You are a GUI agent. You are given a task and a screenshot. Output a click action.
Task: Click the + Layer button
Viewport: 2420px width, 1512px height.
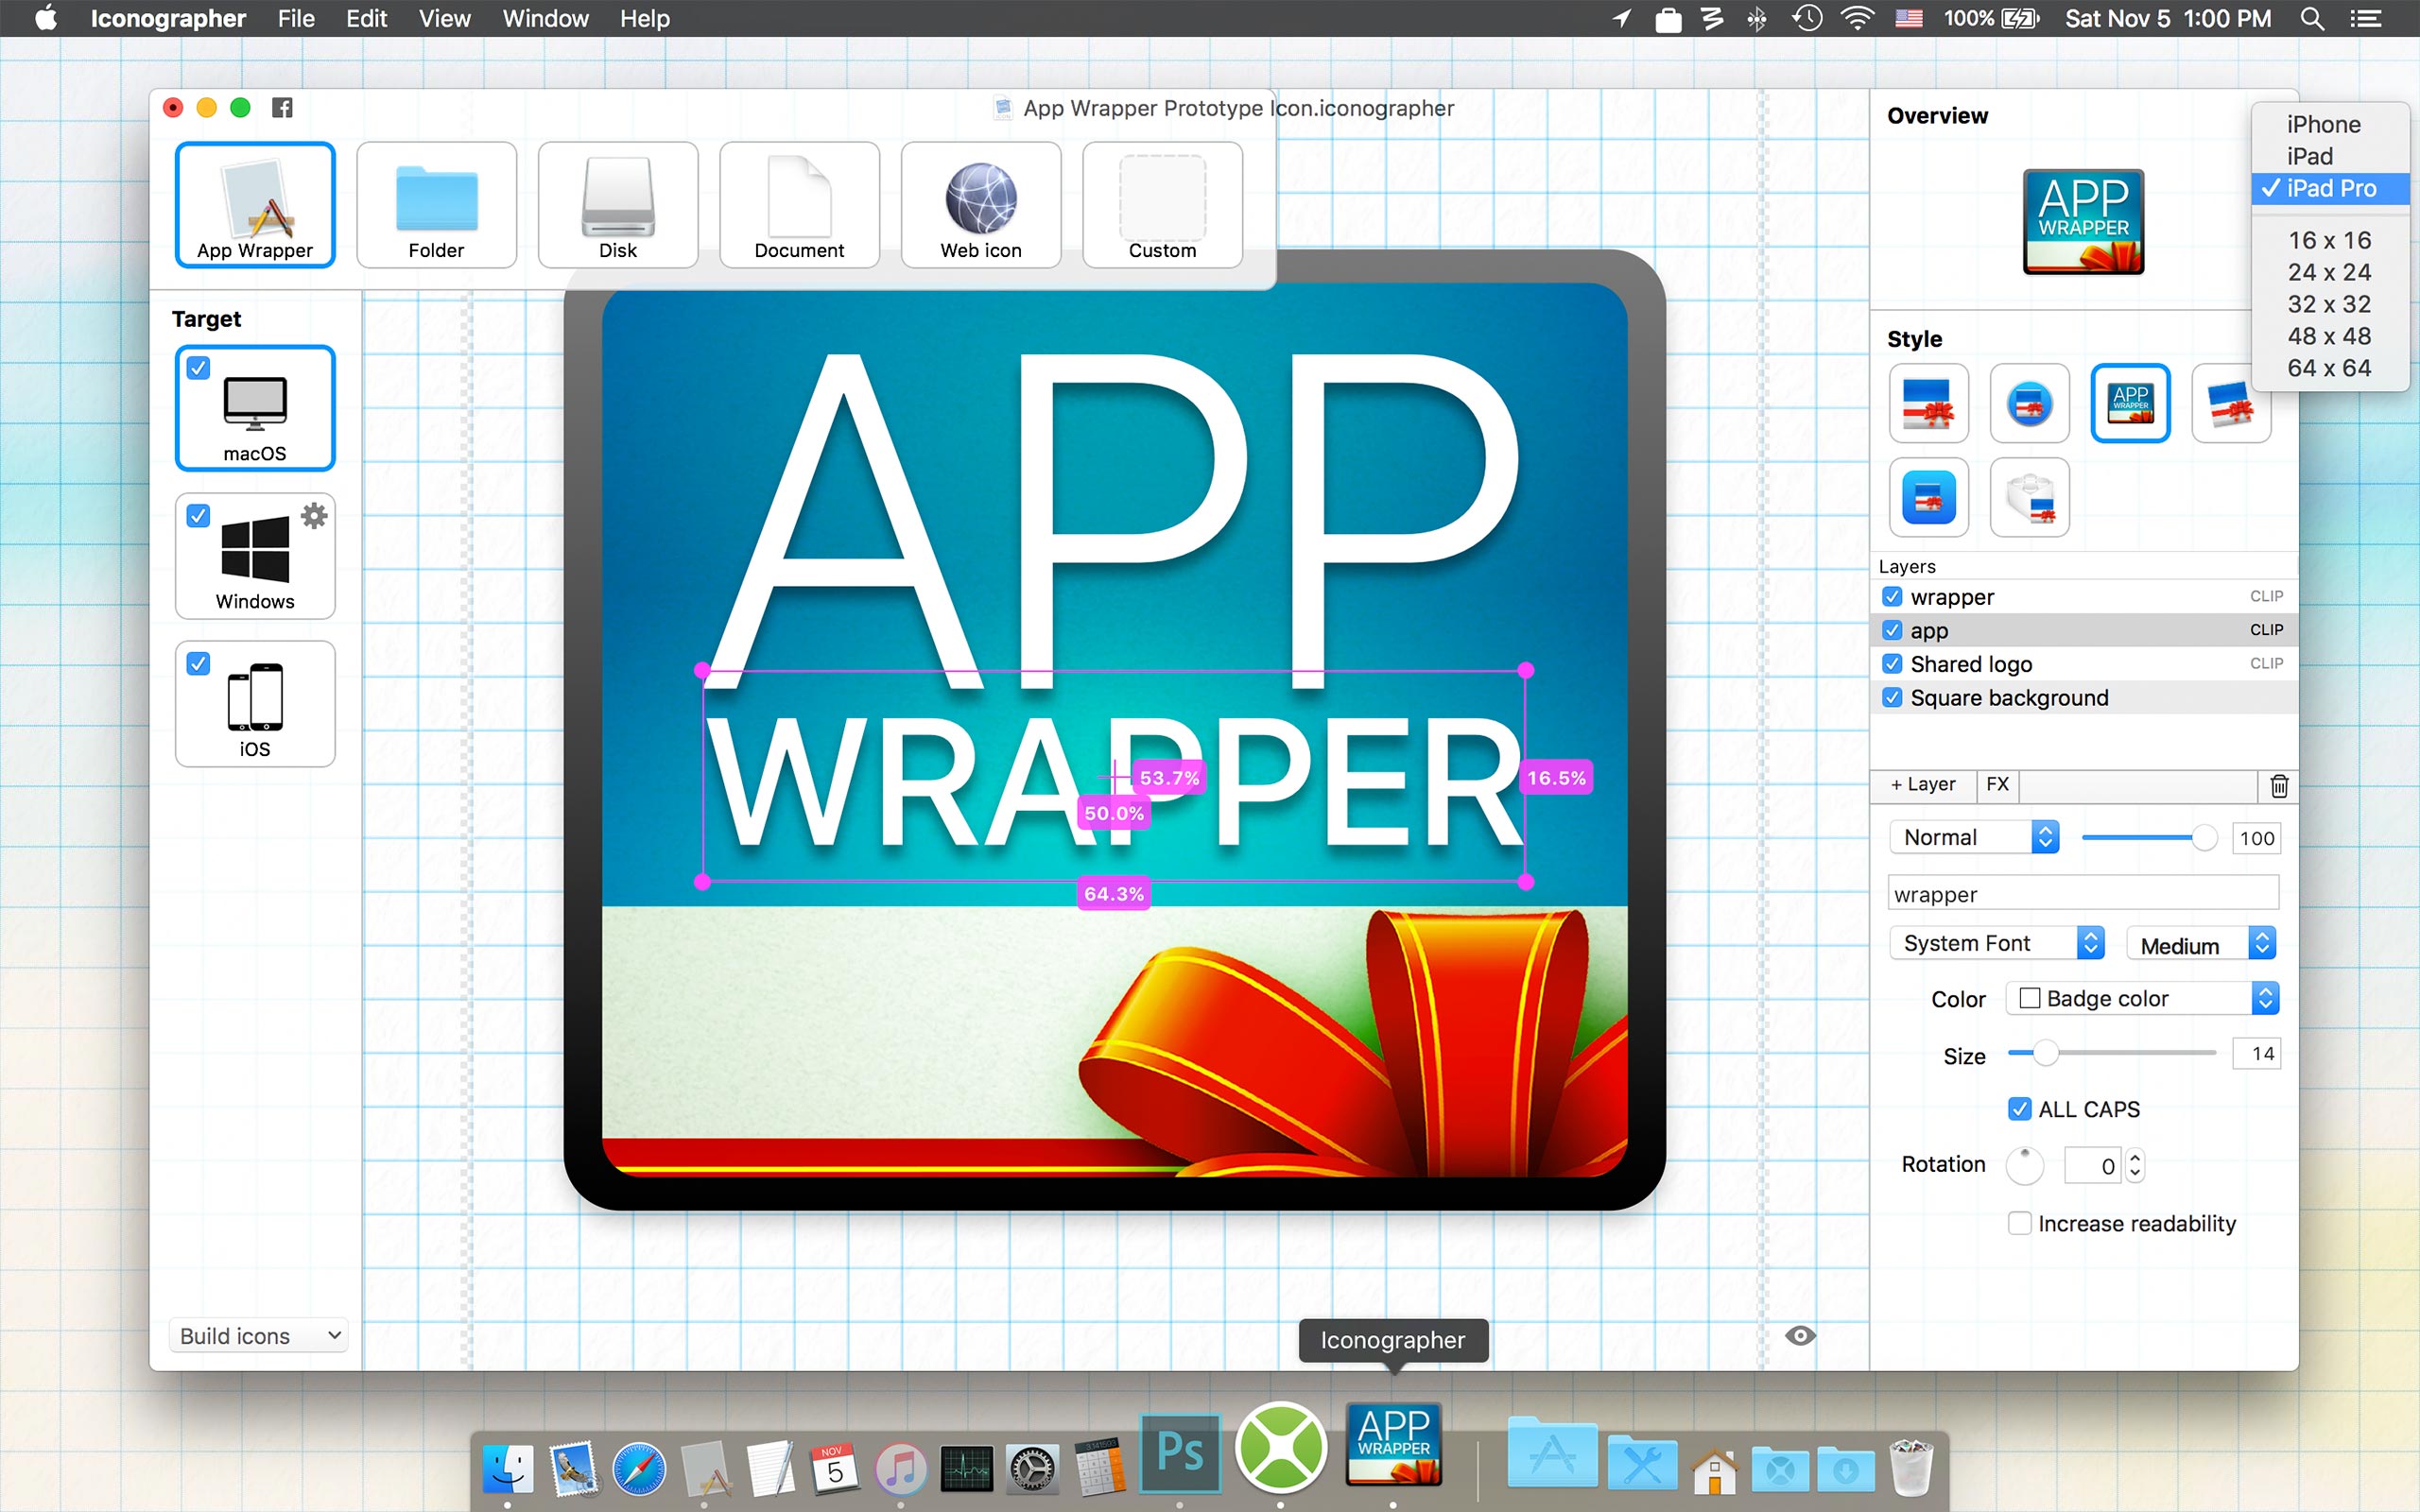coord(1922,784)
